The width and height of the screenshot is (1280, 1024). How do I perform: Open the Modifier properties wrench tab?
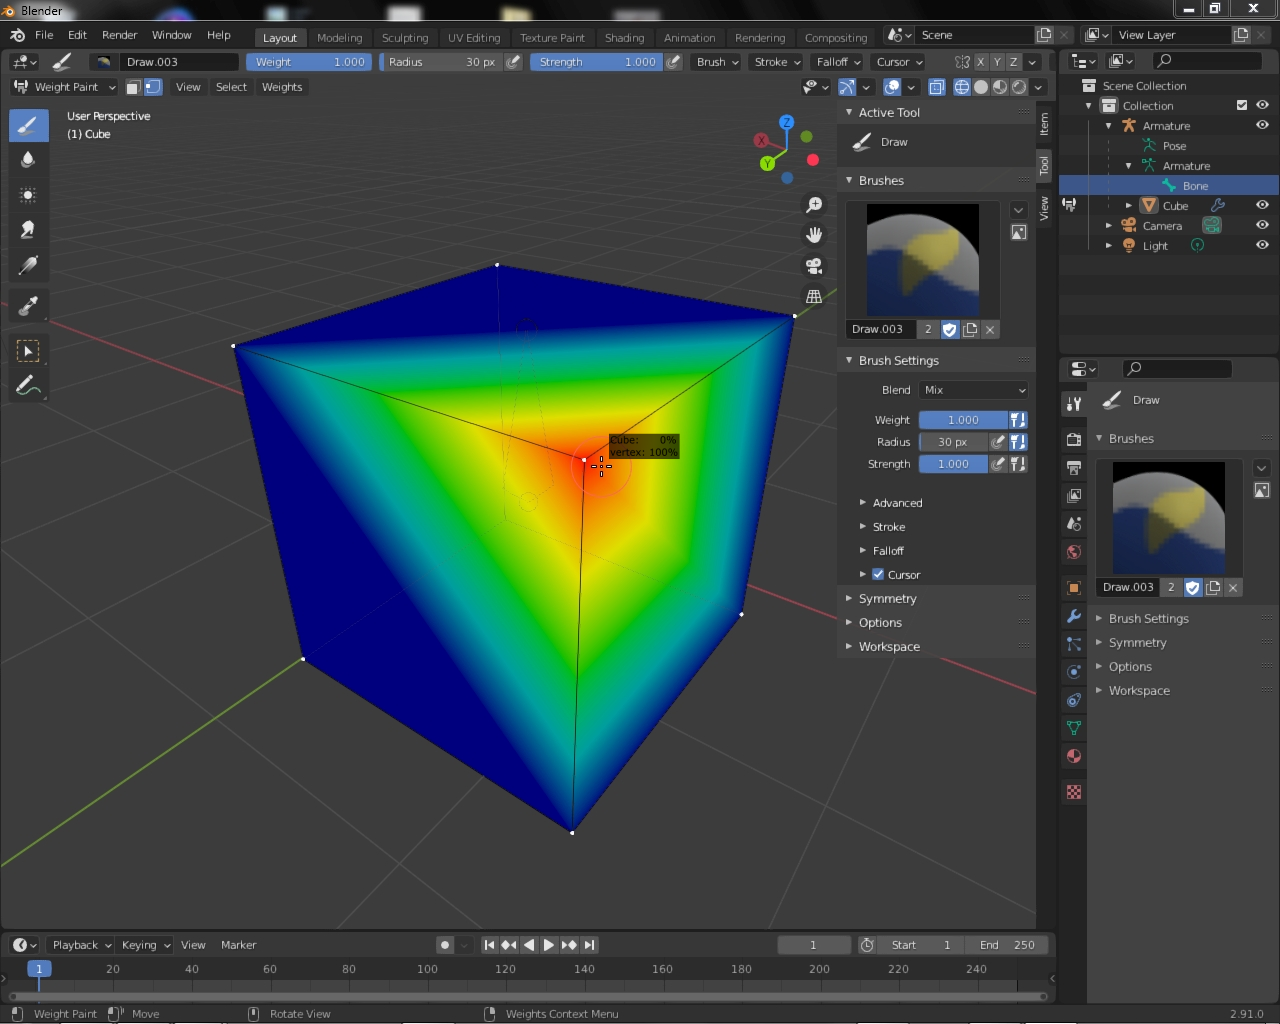point(1074,616)
